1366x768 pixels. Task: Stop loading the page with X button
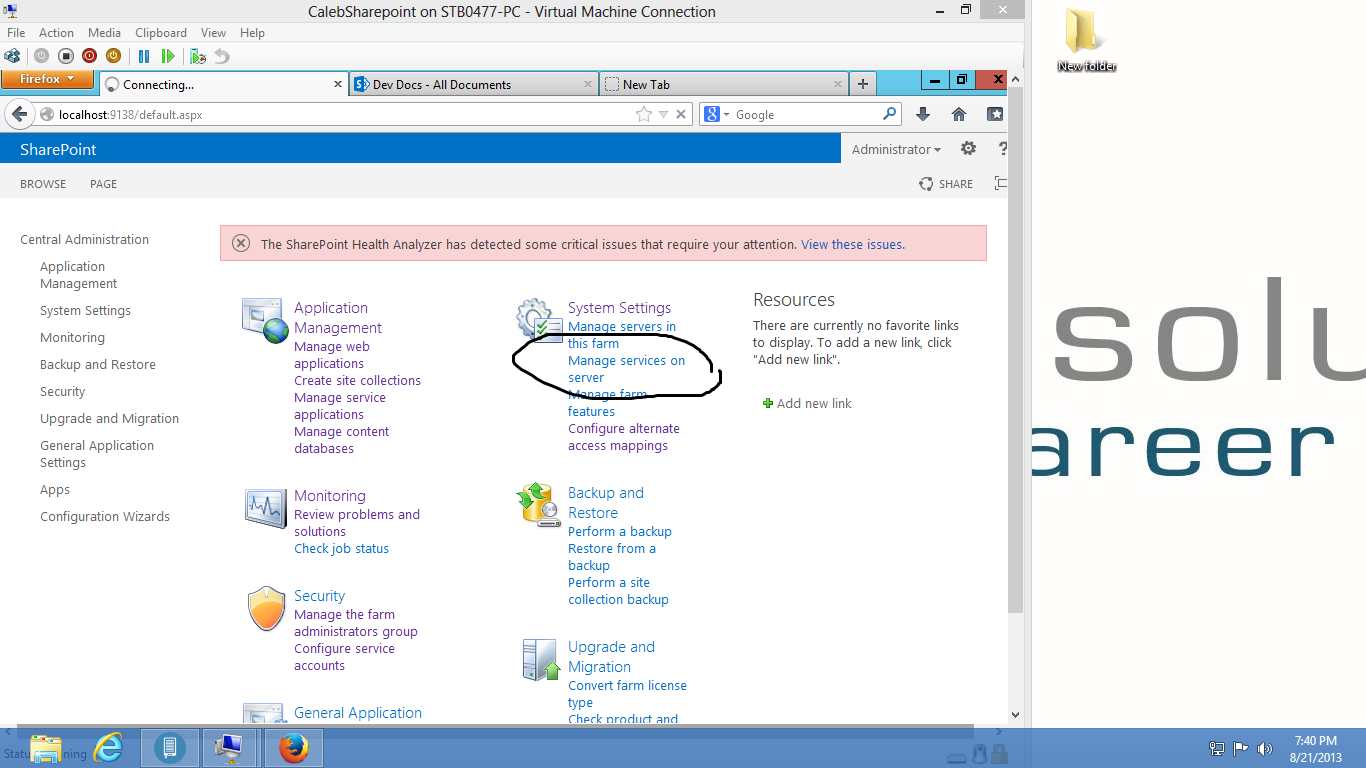(x=681, y=114)
